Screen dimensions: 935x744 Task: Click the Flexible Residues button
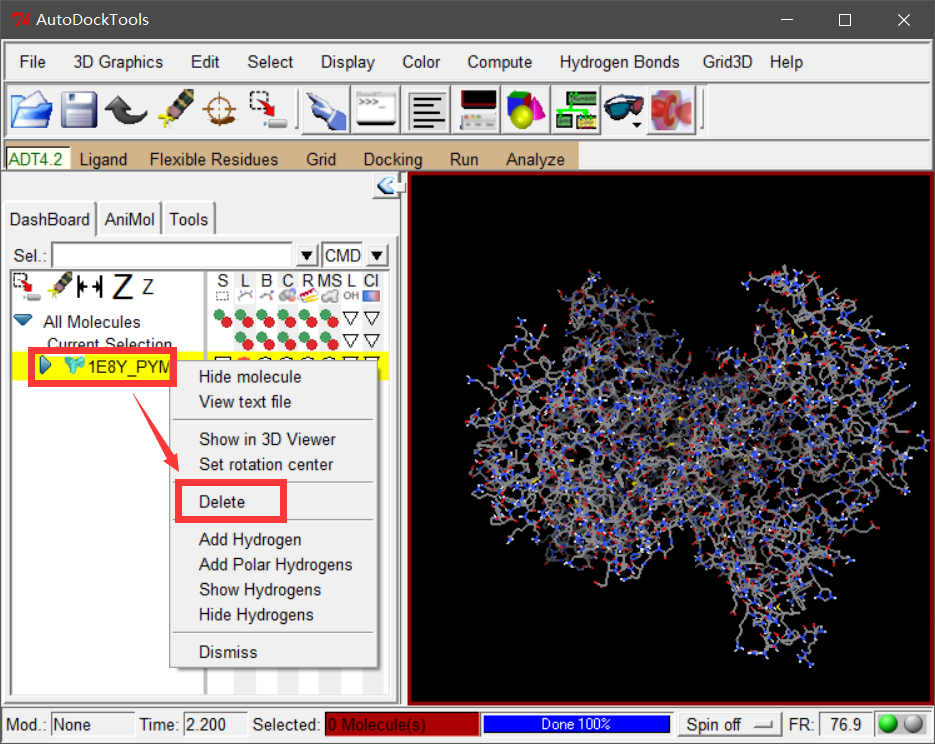[x=213, y=159]
